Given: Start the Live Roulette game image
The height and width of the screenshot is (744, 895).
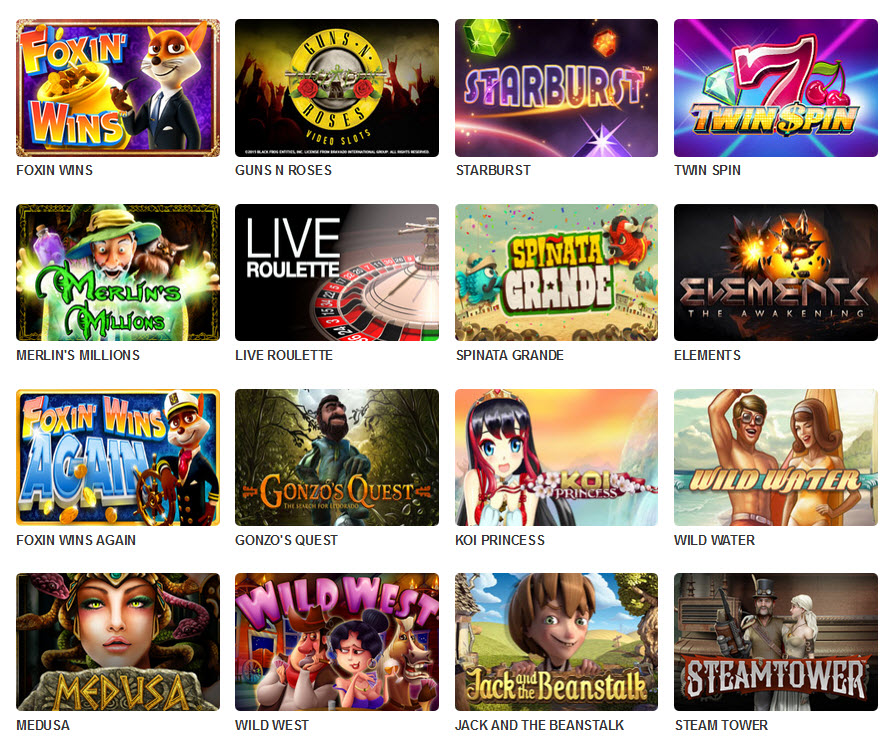Looking at the screenshot, I should tap(337, 272).
